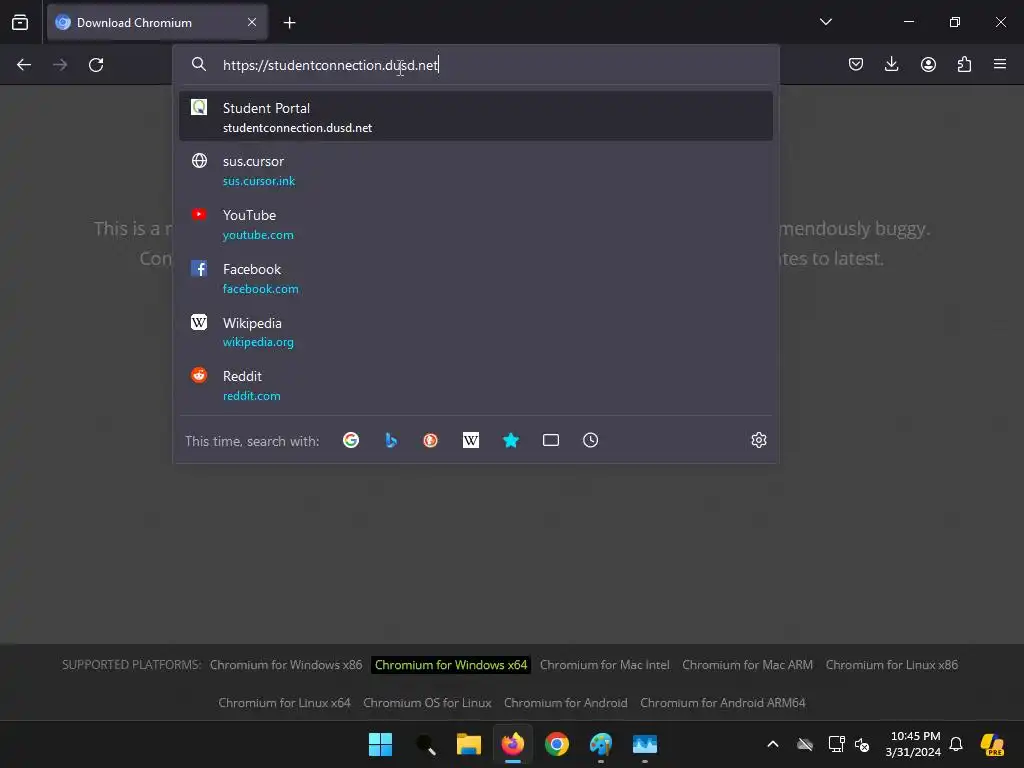The image size is (1024, 768).
Task: Open the notifications bell
Action: [956, 744]
